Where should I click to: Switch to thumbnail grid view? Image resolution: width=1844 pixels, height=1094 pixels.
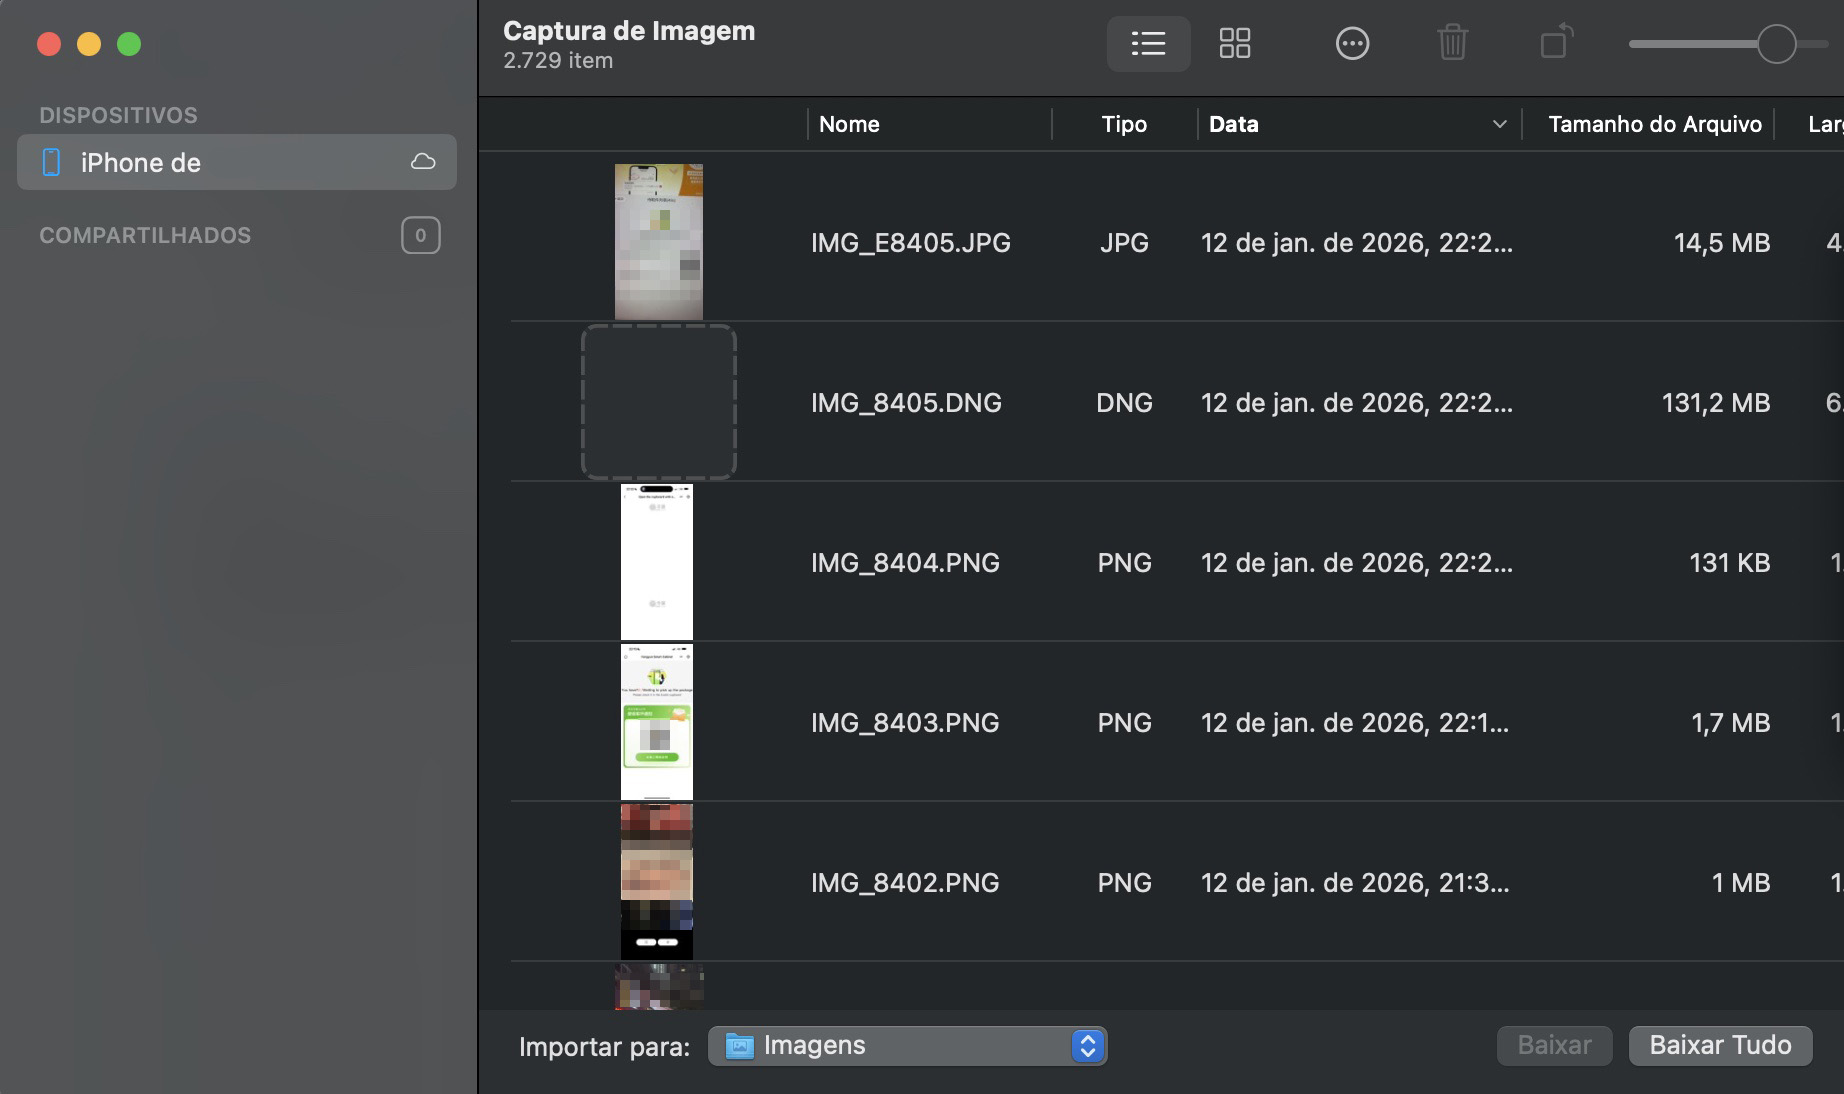point(1235,43)
